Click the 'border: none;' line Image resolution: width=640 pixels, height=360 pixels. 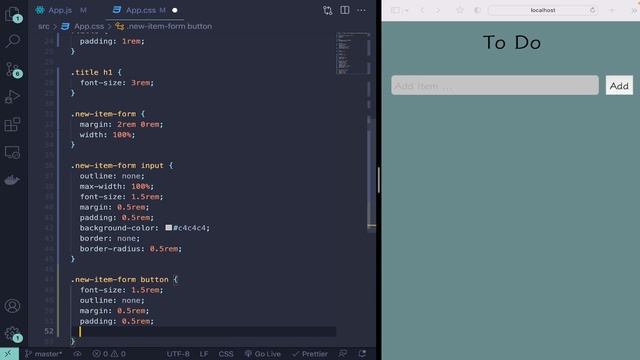point(110,238)
